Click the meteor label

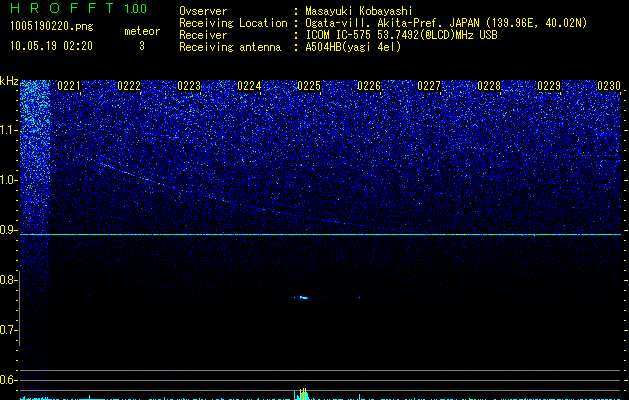pyautogui.click(x=142, y=31)
